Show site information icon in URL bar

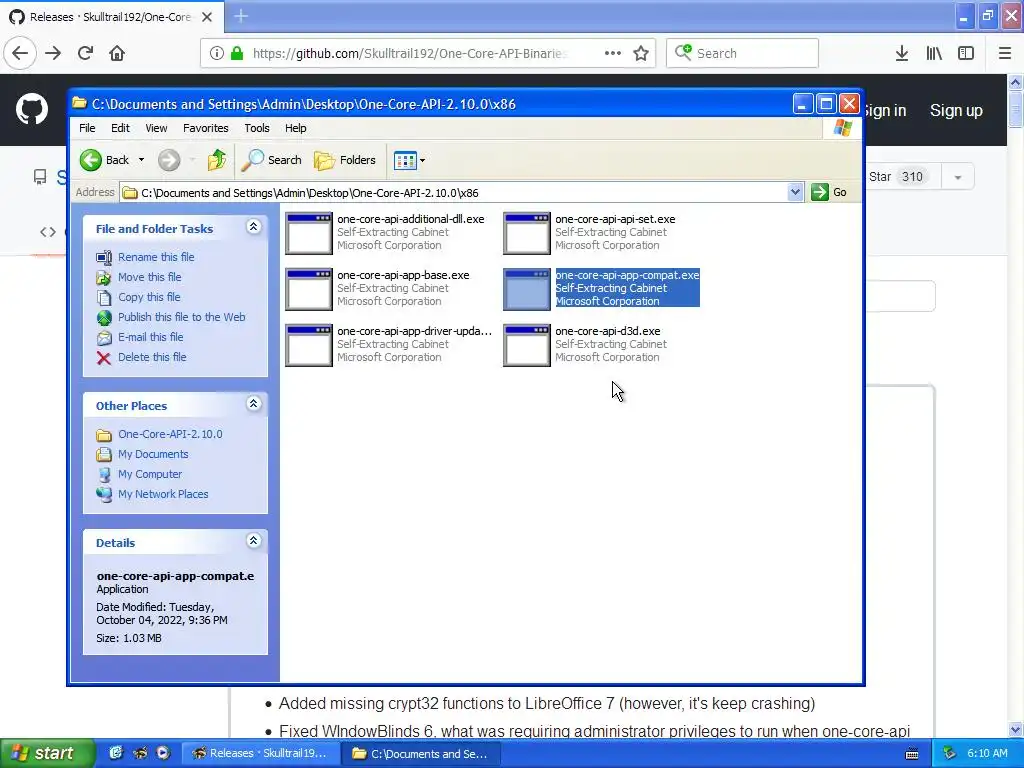(x=217, y=53)
